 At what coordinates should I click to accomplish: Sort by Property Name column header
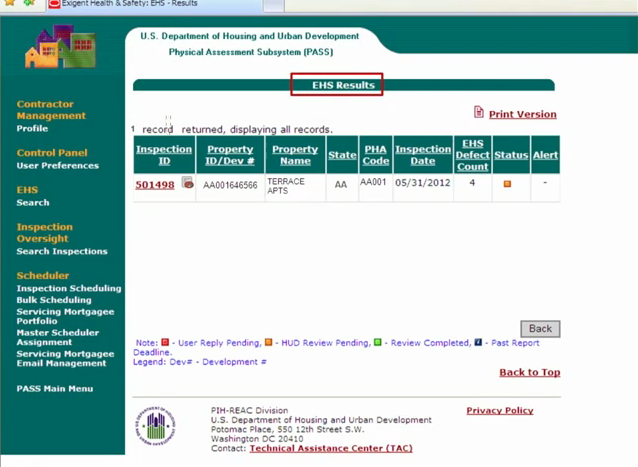(295, 155)
